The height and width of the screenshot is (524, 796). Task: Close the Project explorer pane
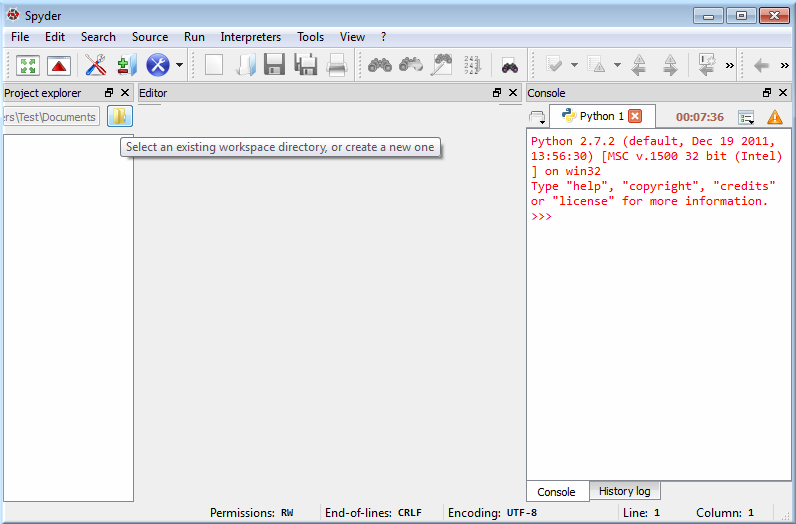(125, 93)
